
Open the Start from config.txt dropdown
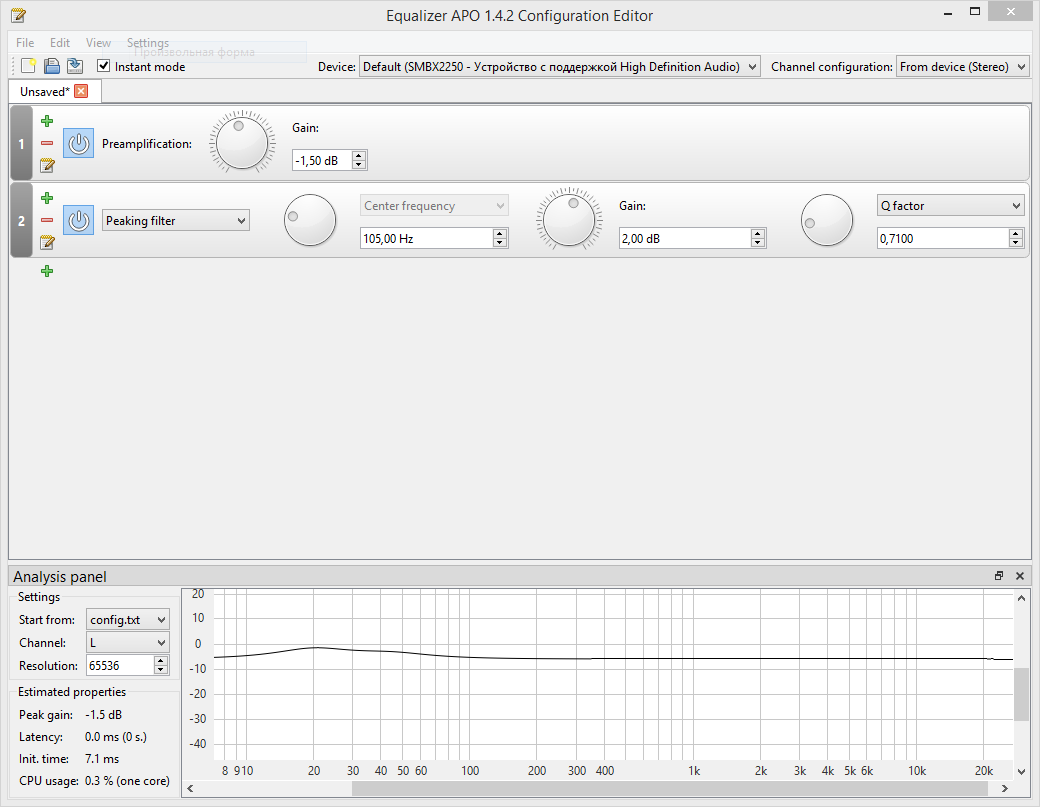tap(127, 619)
